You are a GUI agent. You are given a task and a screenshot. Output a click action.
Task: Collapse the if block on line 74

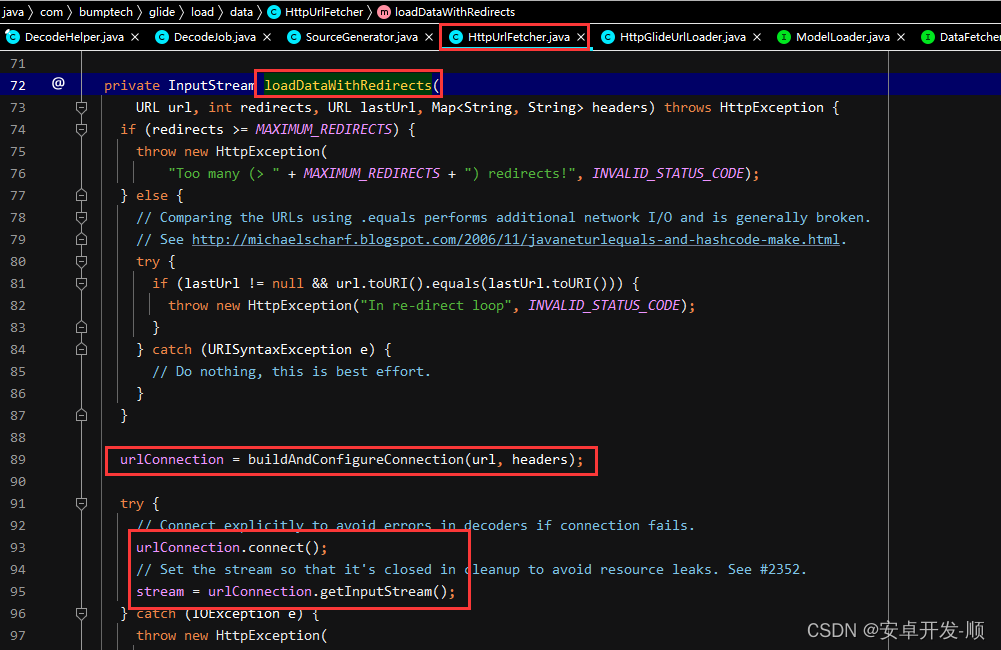click(82, 129)
